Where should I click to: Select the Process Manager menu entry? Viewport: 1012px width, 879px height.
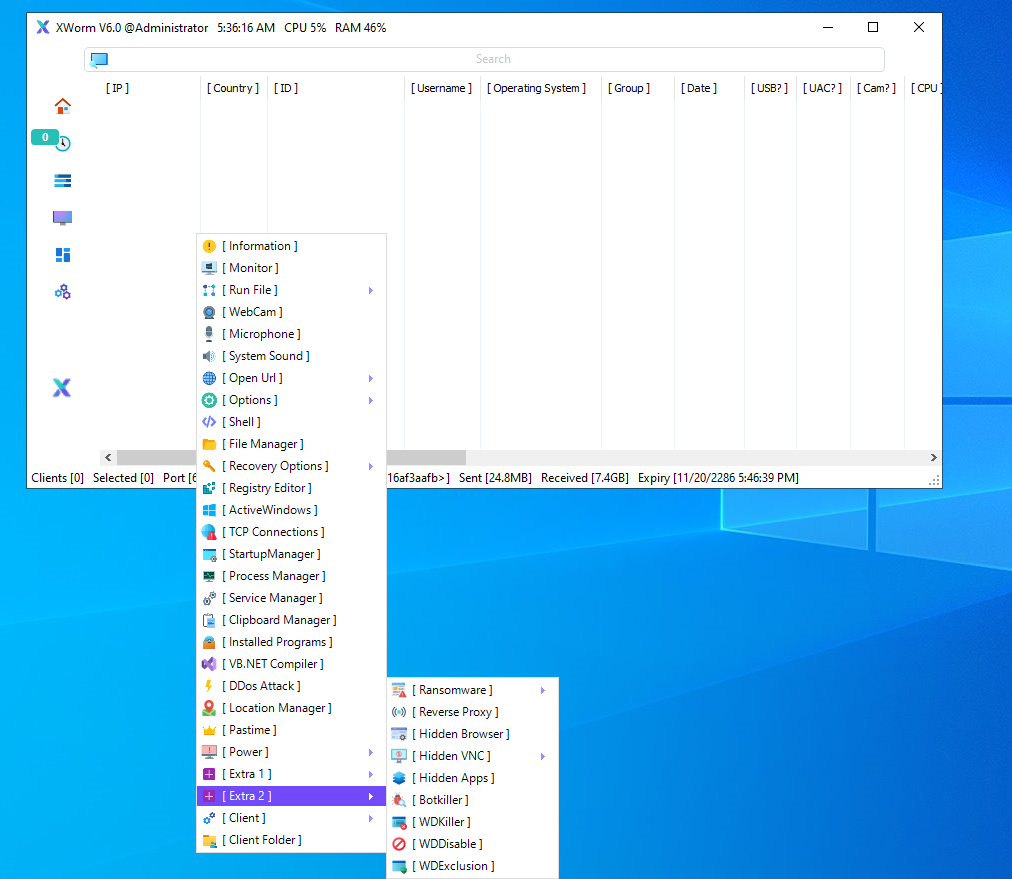[x=274, y=576]
